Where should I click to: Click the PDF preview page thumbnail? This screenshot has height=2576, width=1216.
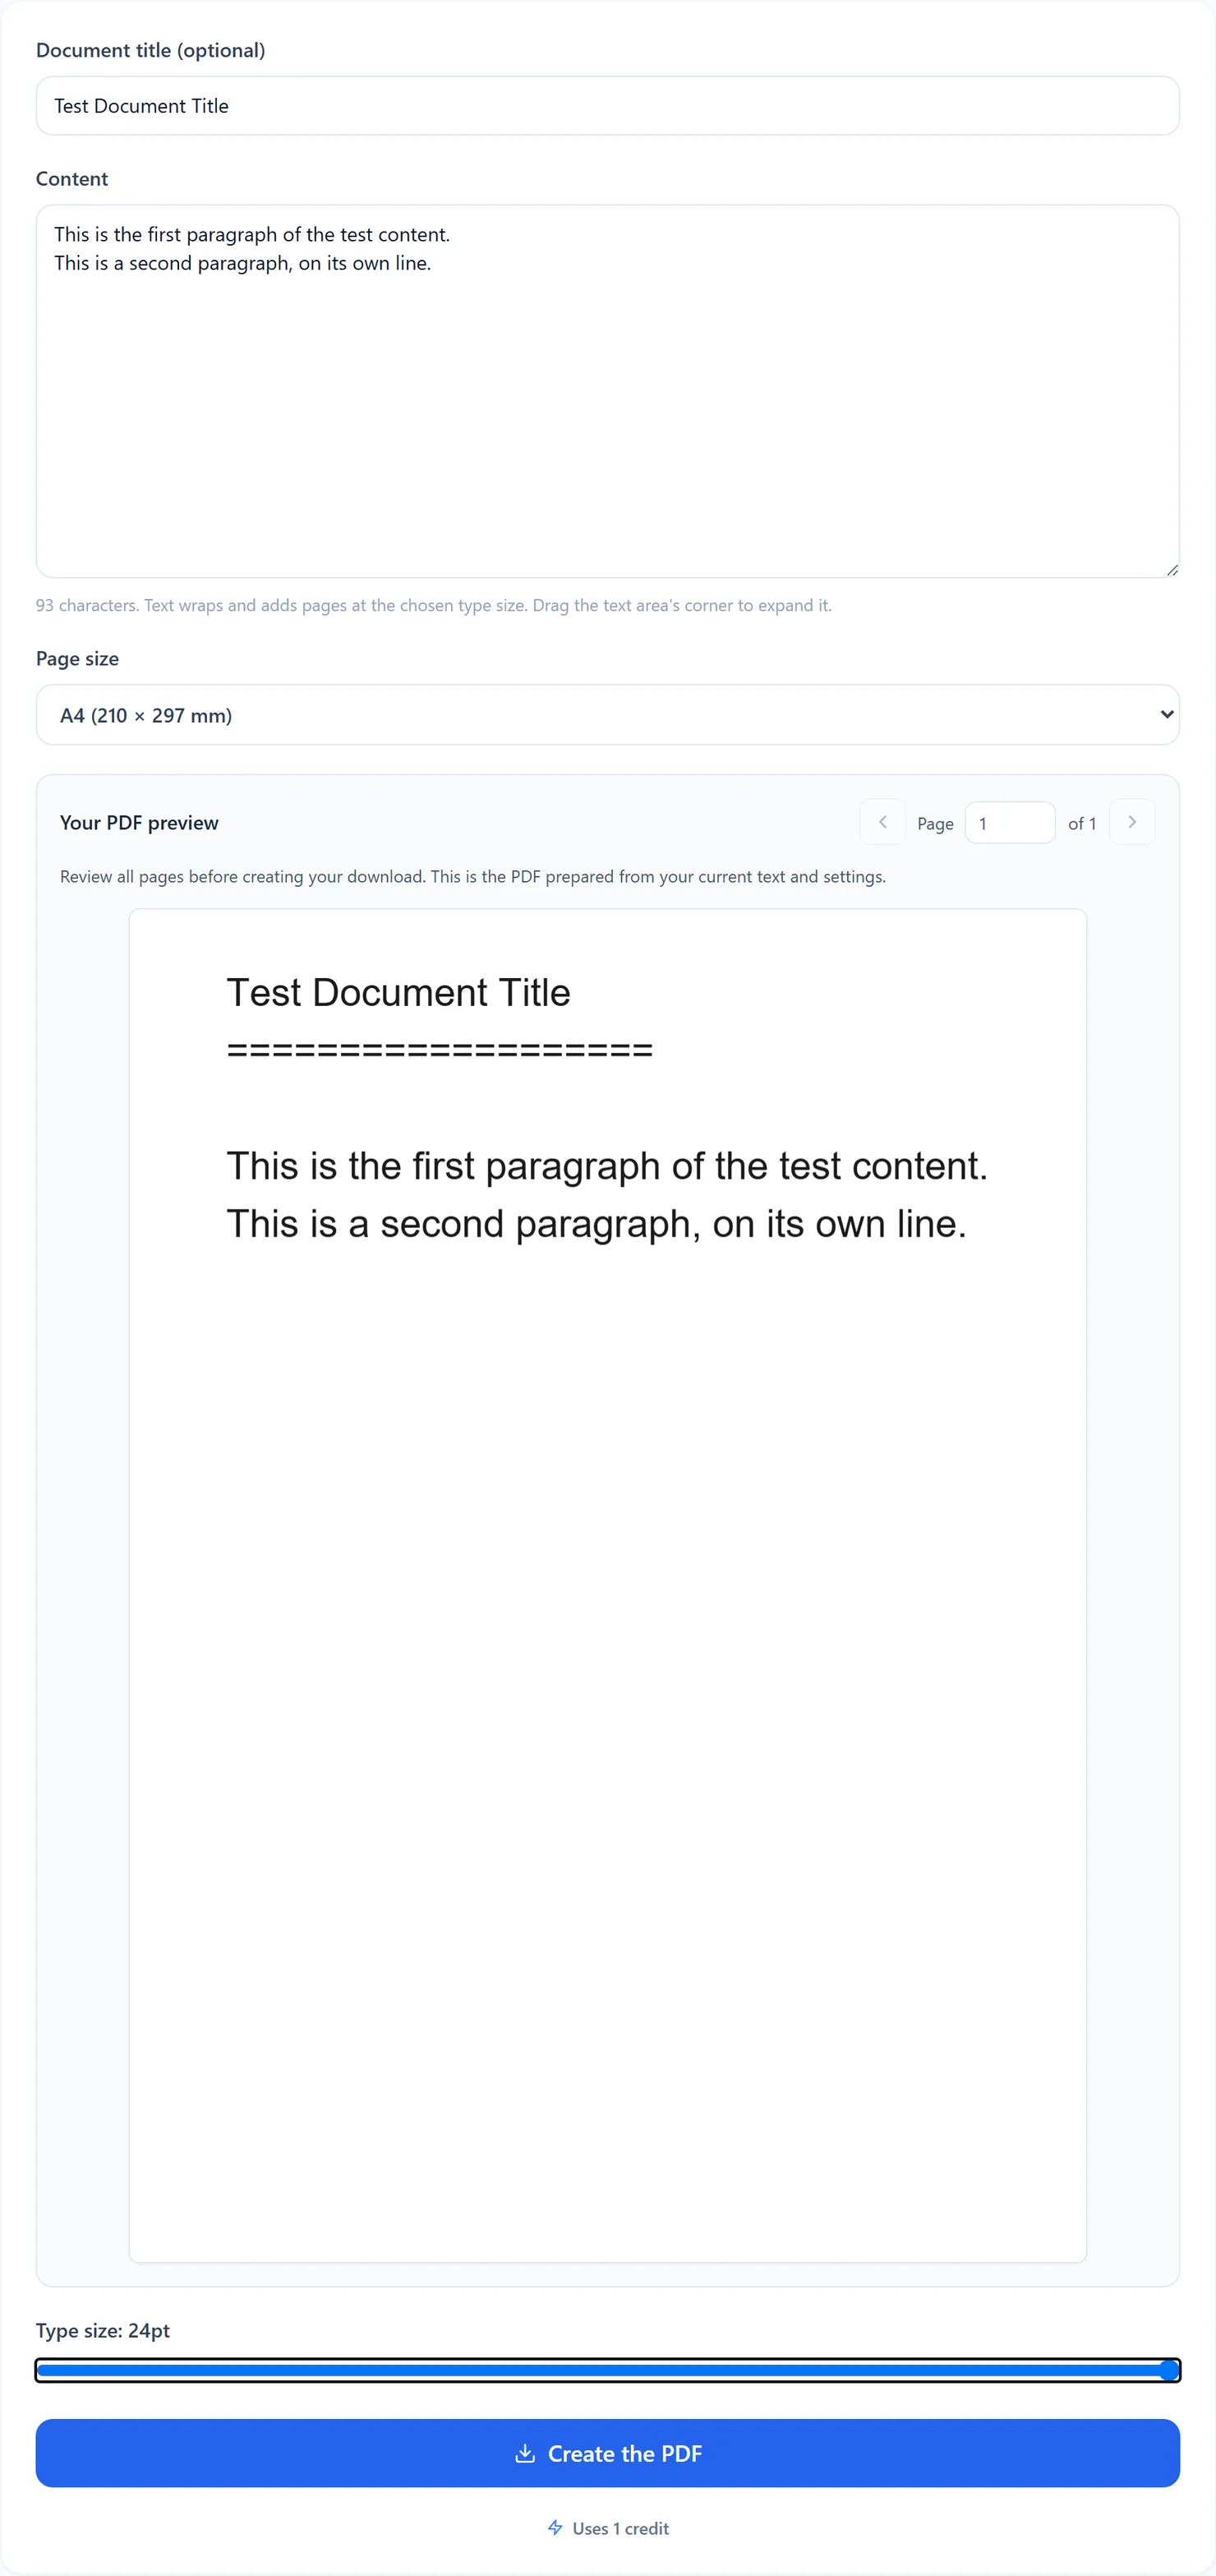click(x=607, y=1585)
